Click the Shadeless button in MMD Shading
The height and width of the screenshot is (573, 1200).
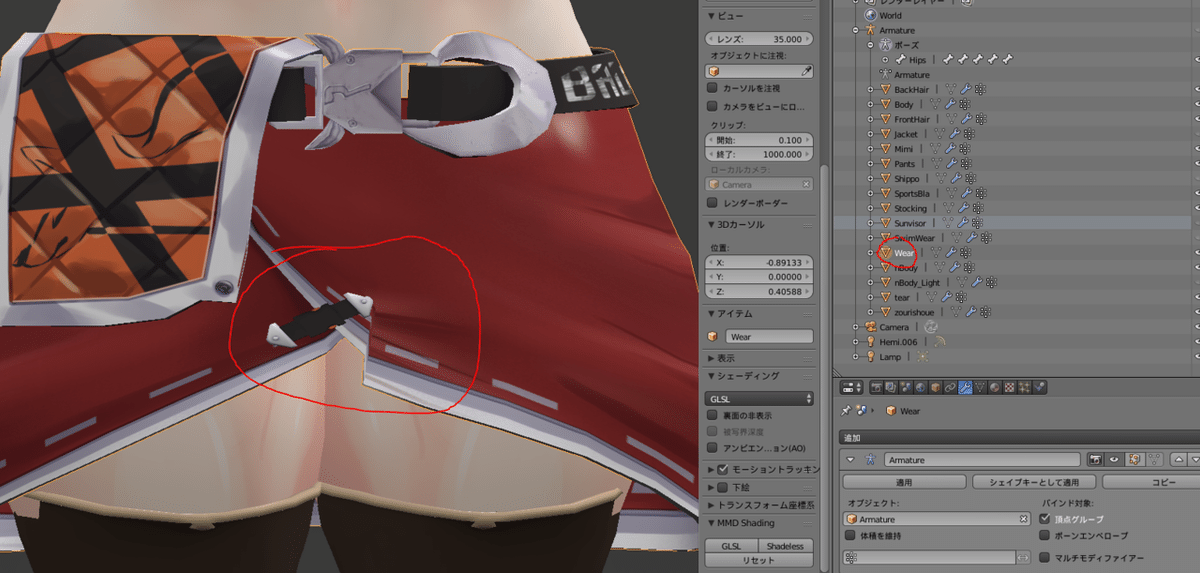click(x=786, y=546)
